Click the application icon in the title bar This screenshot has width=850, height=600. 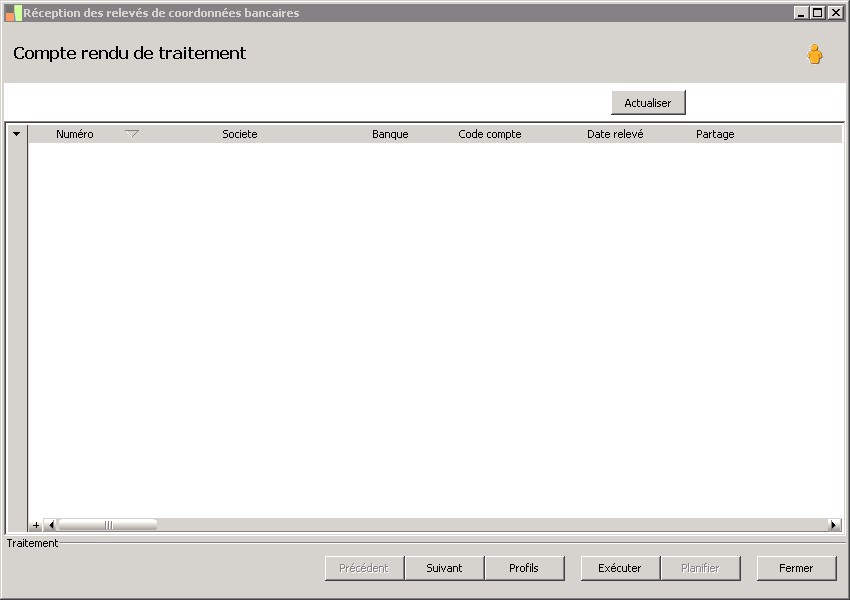point(13,13)
